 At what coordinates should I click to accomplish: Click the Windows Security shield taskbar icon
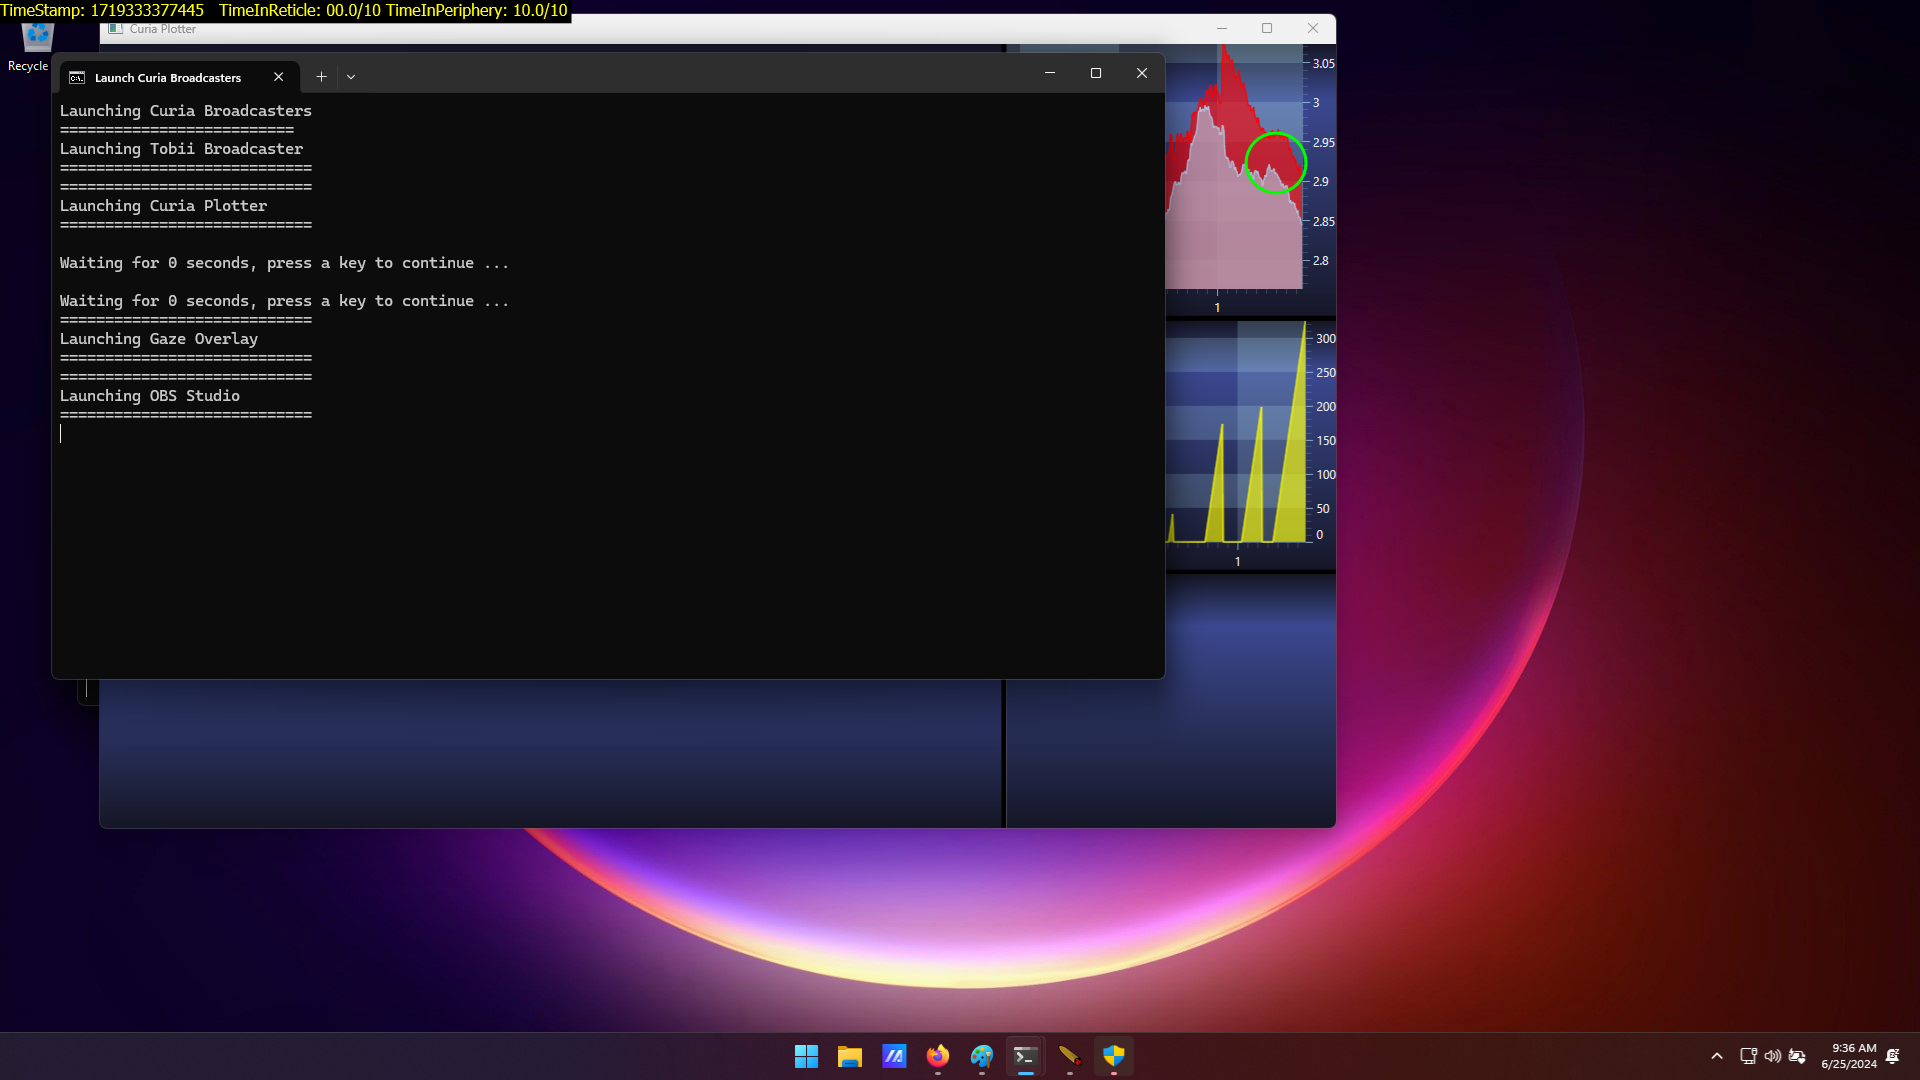pos(1113,1056)
